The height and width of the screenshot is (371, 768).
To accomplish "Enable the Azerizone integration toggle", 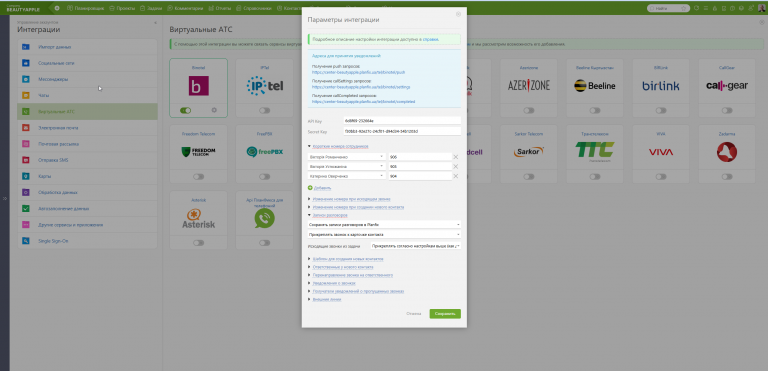I will coord(529,110).
